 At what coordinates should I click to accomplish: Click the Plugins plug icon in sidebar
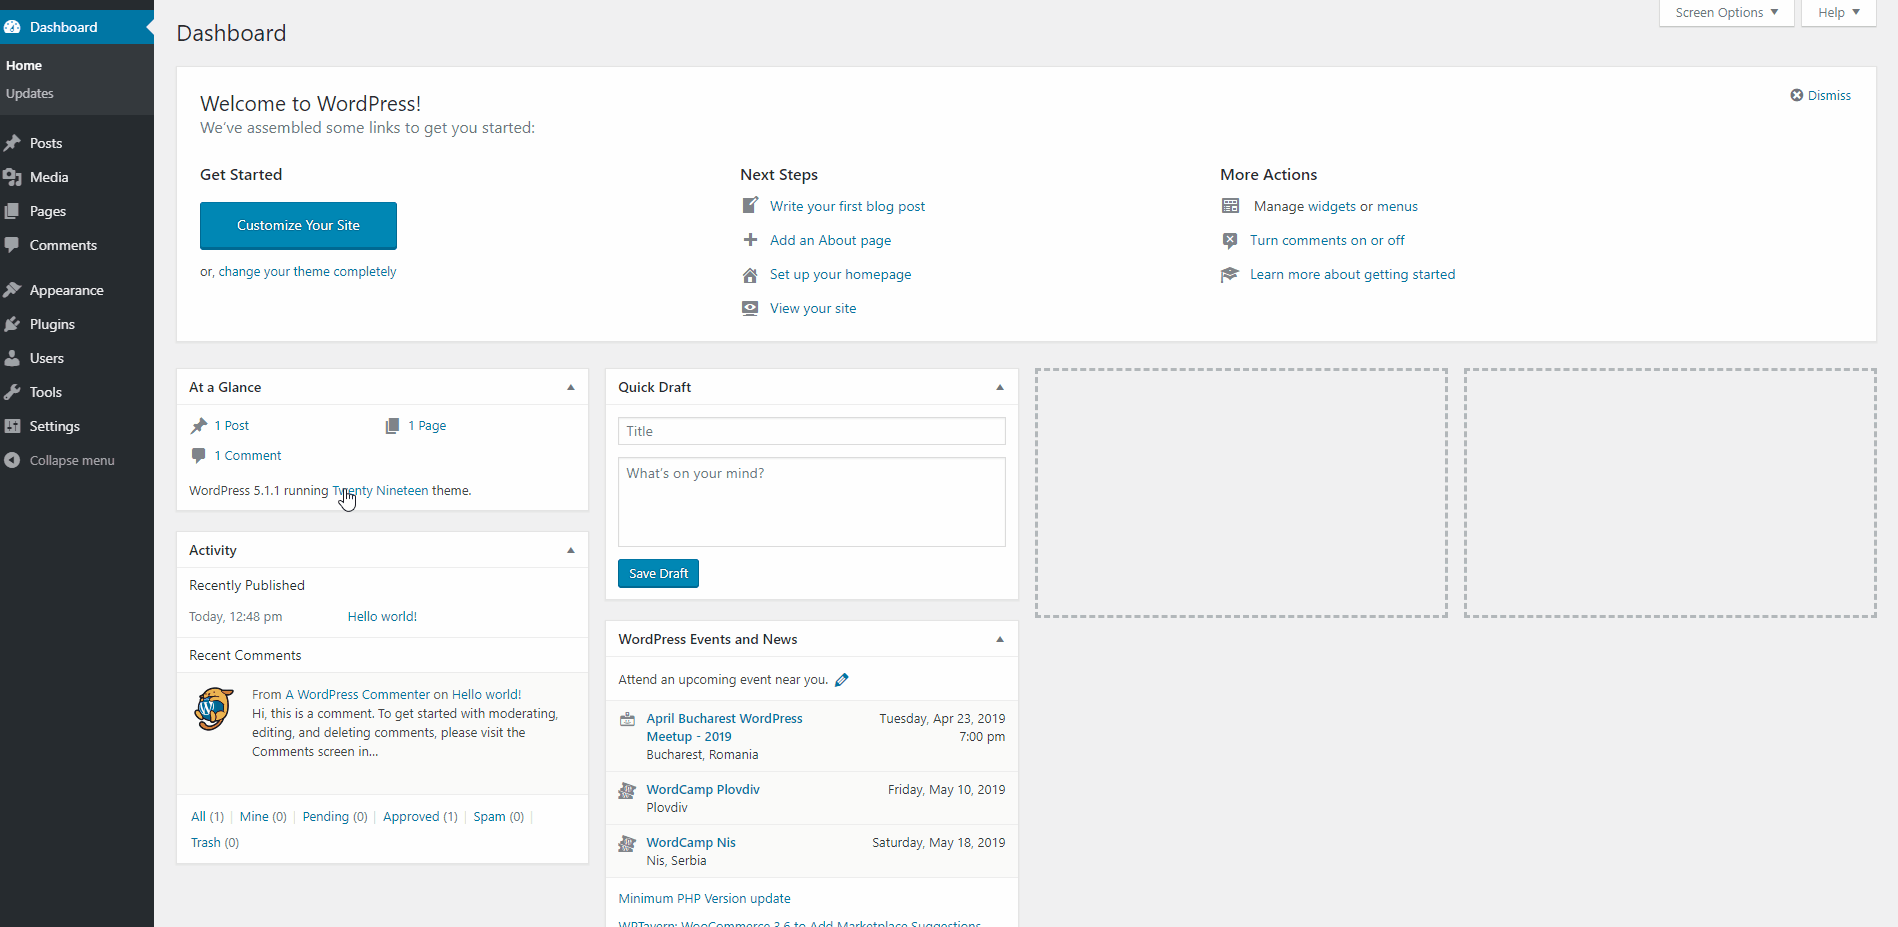[x=12, y=324]
